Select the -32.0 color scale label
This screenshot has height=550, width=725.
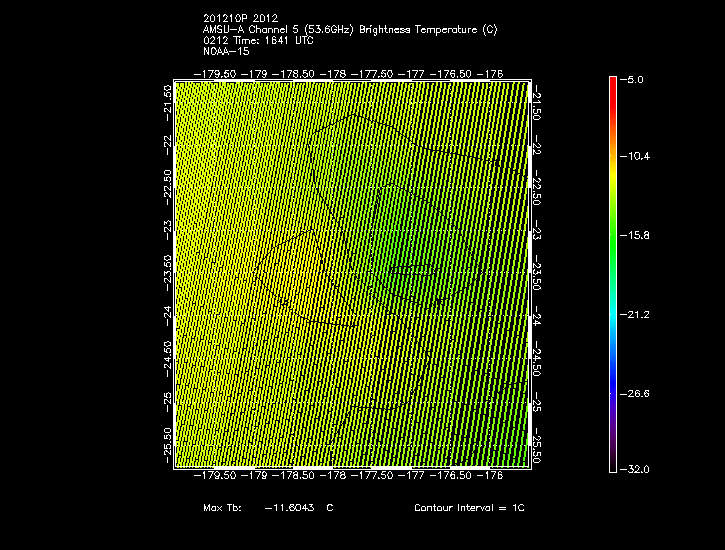point(637,469)
